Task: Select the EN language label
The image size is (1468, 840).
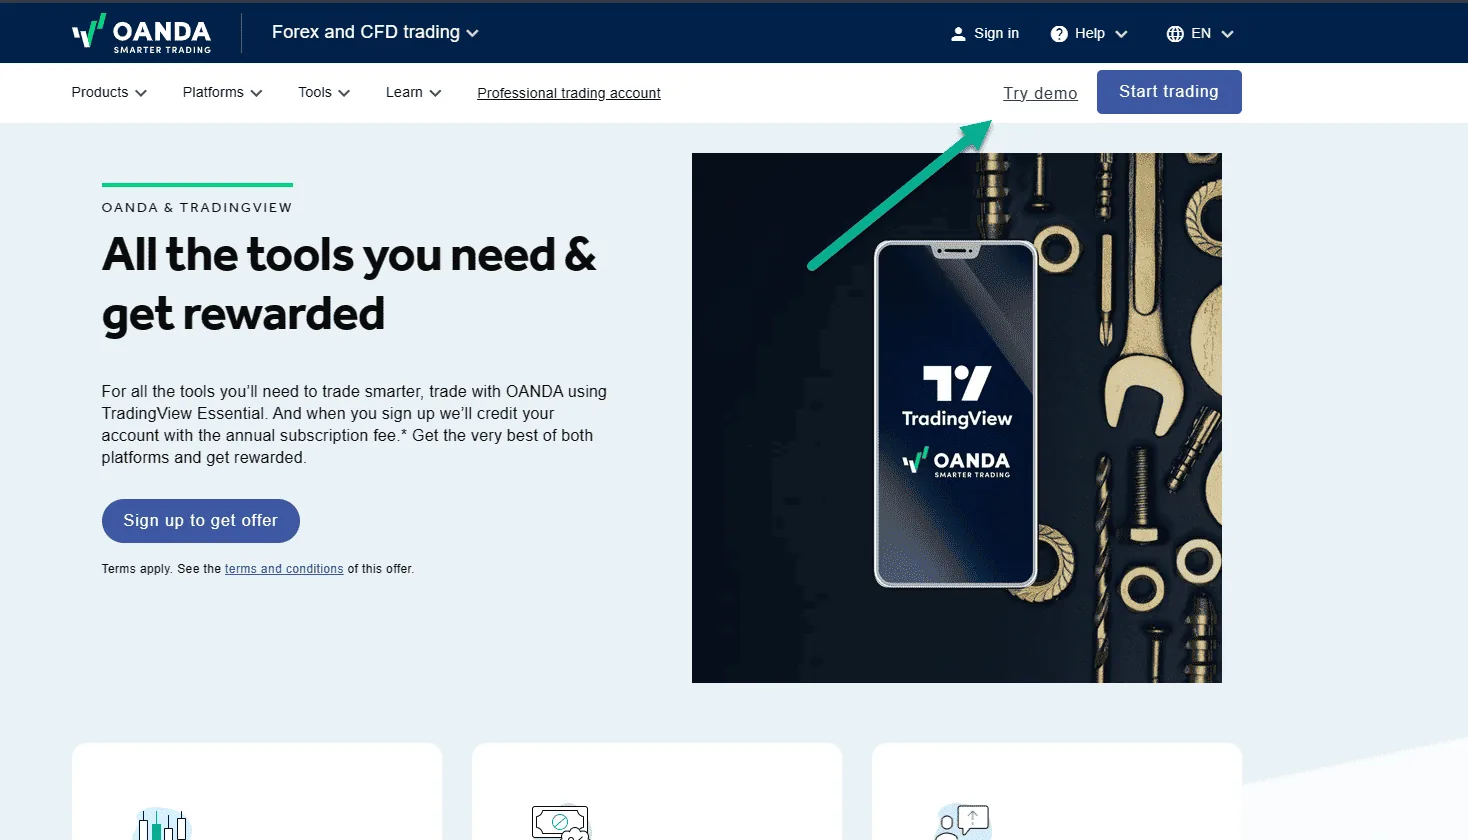Action: 1201,34
